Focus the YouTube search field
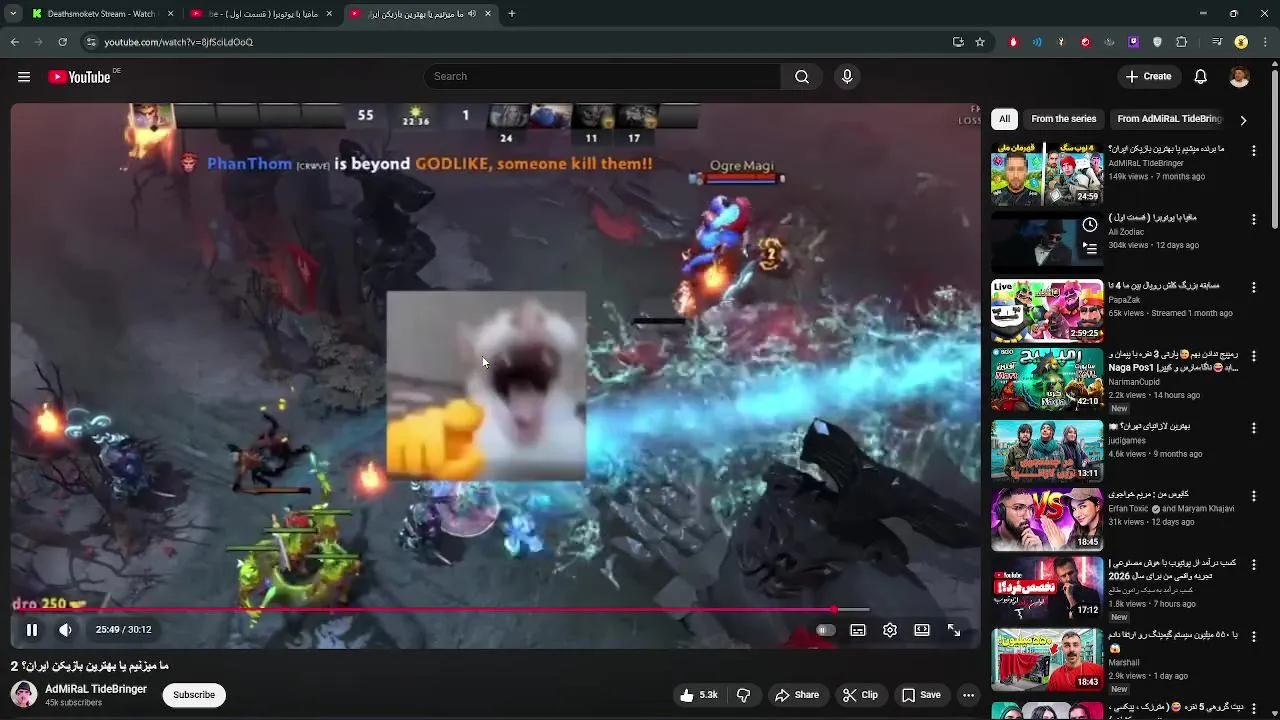1280x720 pixels. tap(602, 76)
